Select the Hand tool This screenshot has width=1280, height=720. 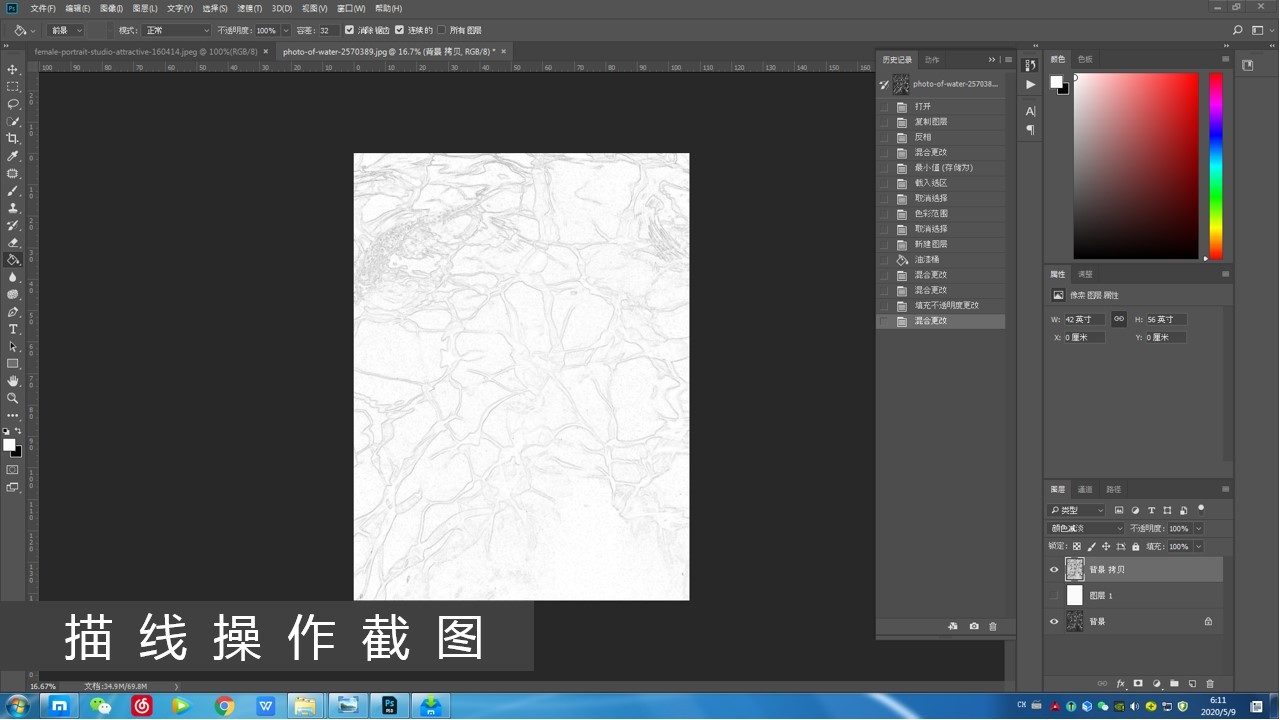[x=13, y=381]
